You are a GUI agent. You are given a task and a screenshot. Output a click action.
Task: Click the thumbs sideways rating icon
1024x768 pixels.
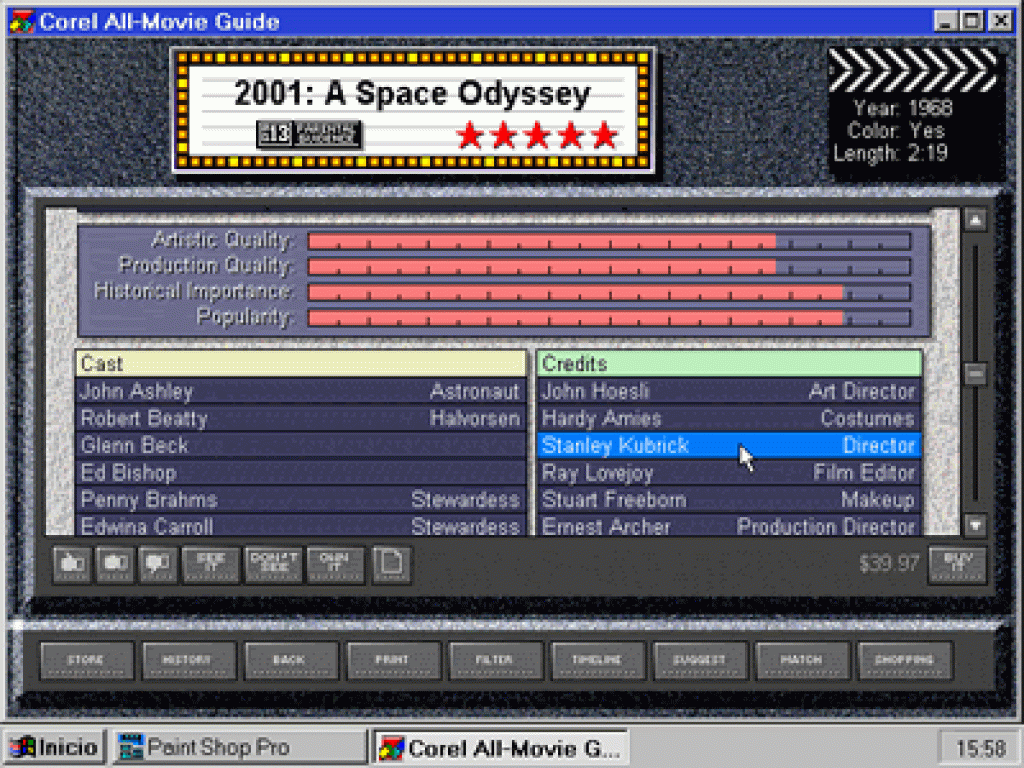pyautogui.click(x=115, y=564)
